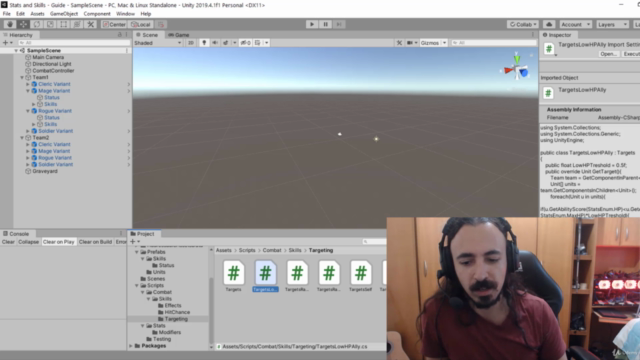Open the Account dropdown
The height and width of the screenshot is (360, 640).
(x=575, y=24)
